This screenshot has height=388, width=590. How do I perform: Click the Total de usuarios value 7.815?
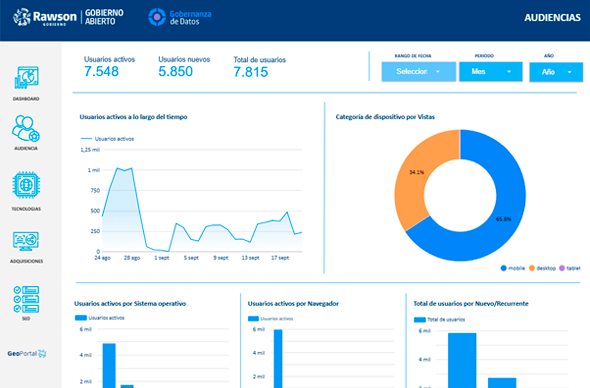(251, 72)
